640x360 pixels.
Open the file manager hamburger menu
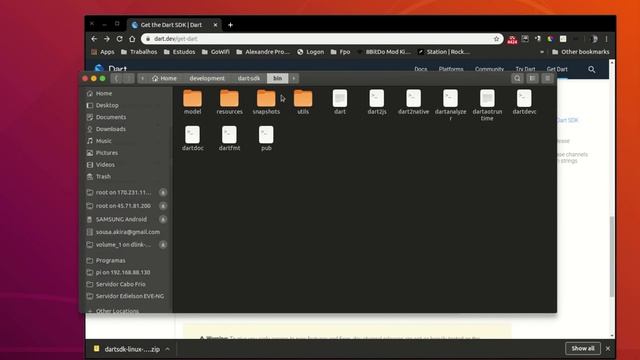pos(548,78)
